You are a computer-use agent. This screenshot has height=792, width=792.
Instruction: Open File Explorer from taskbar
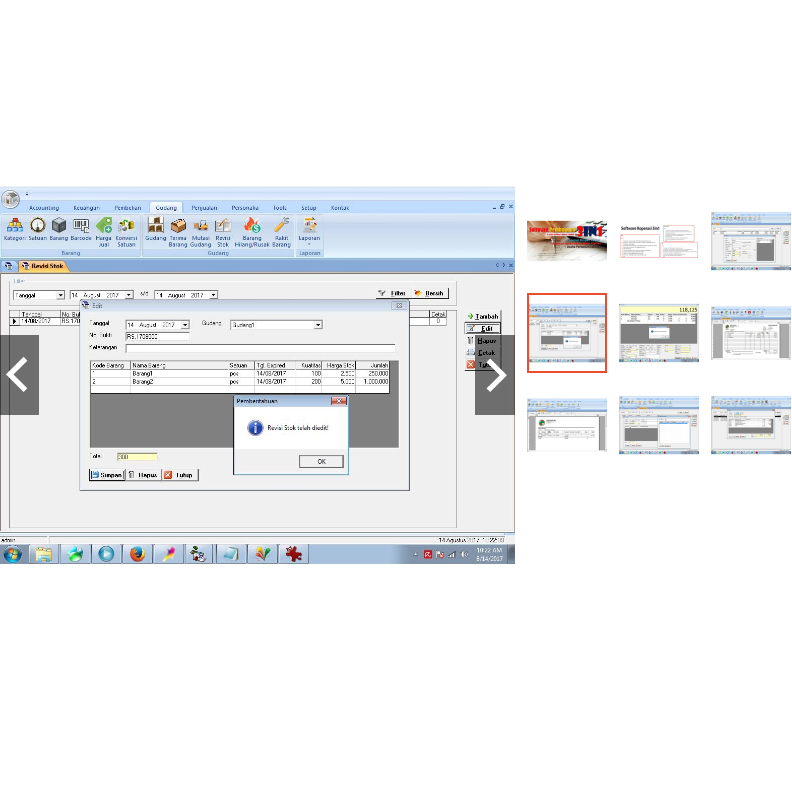[x=44, y=554]
